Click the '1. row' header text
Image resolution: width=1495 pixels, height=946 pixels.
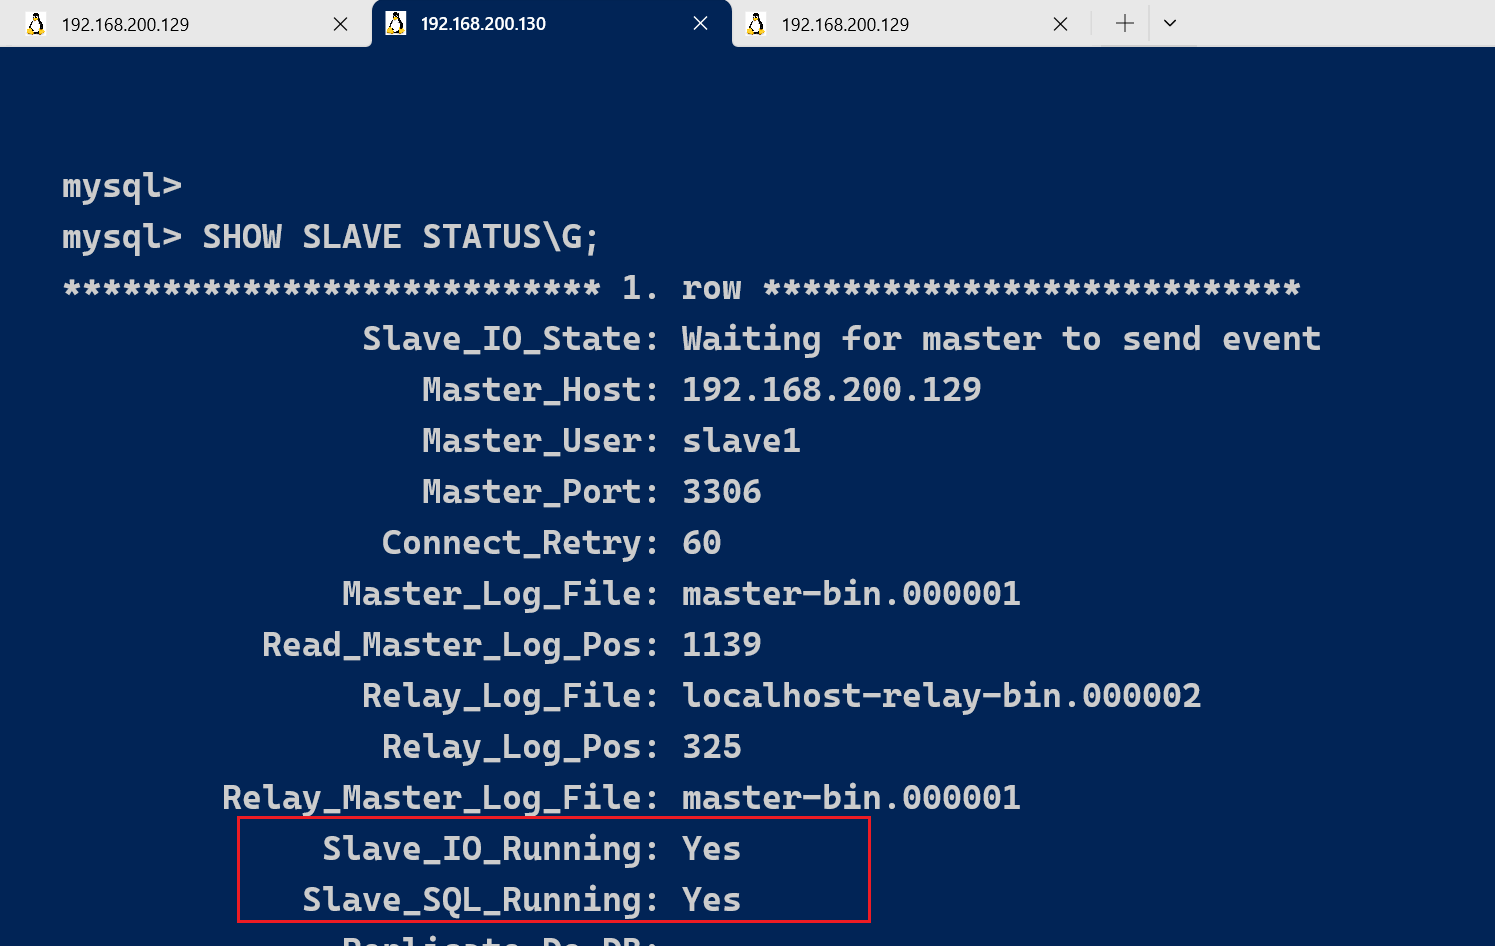click(682, 288)
